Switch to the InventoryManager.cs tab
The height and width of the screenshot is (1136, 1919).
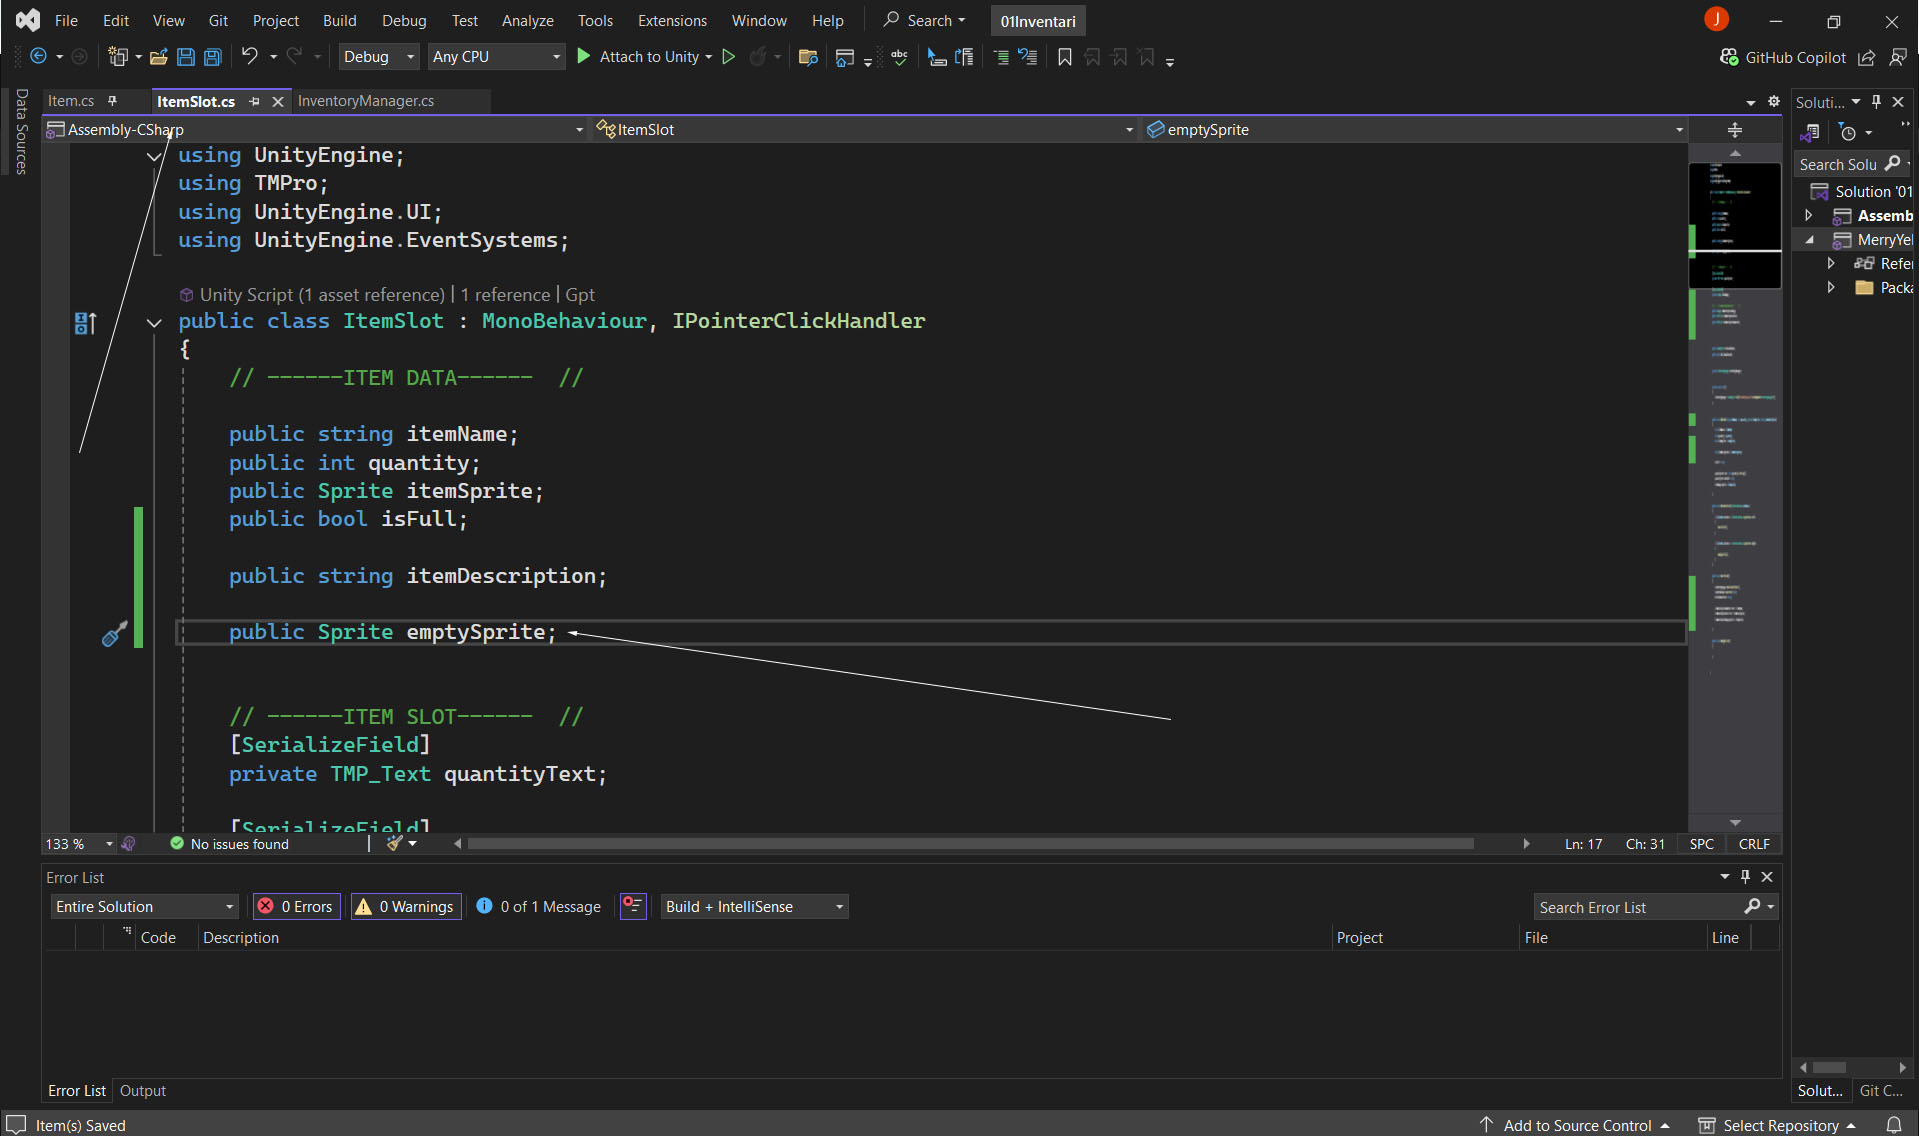tap(366, 101)
